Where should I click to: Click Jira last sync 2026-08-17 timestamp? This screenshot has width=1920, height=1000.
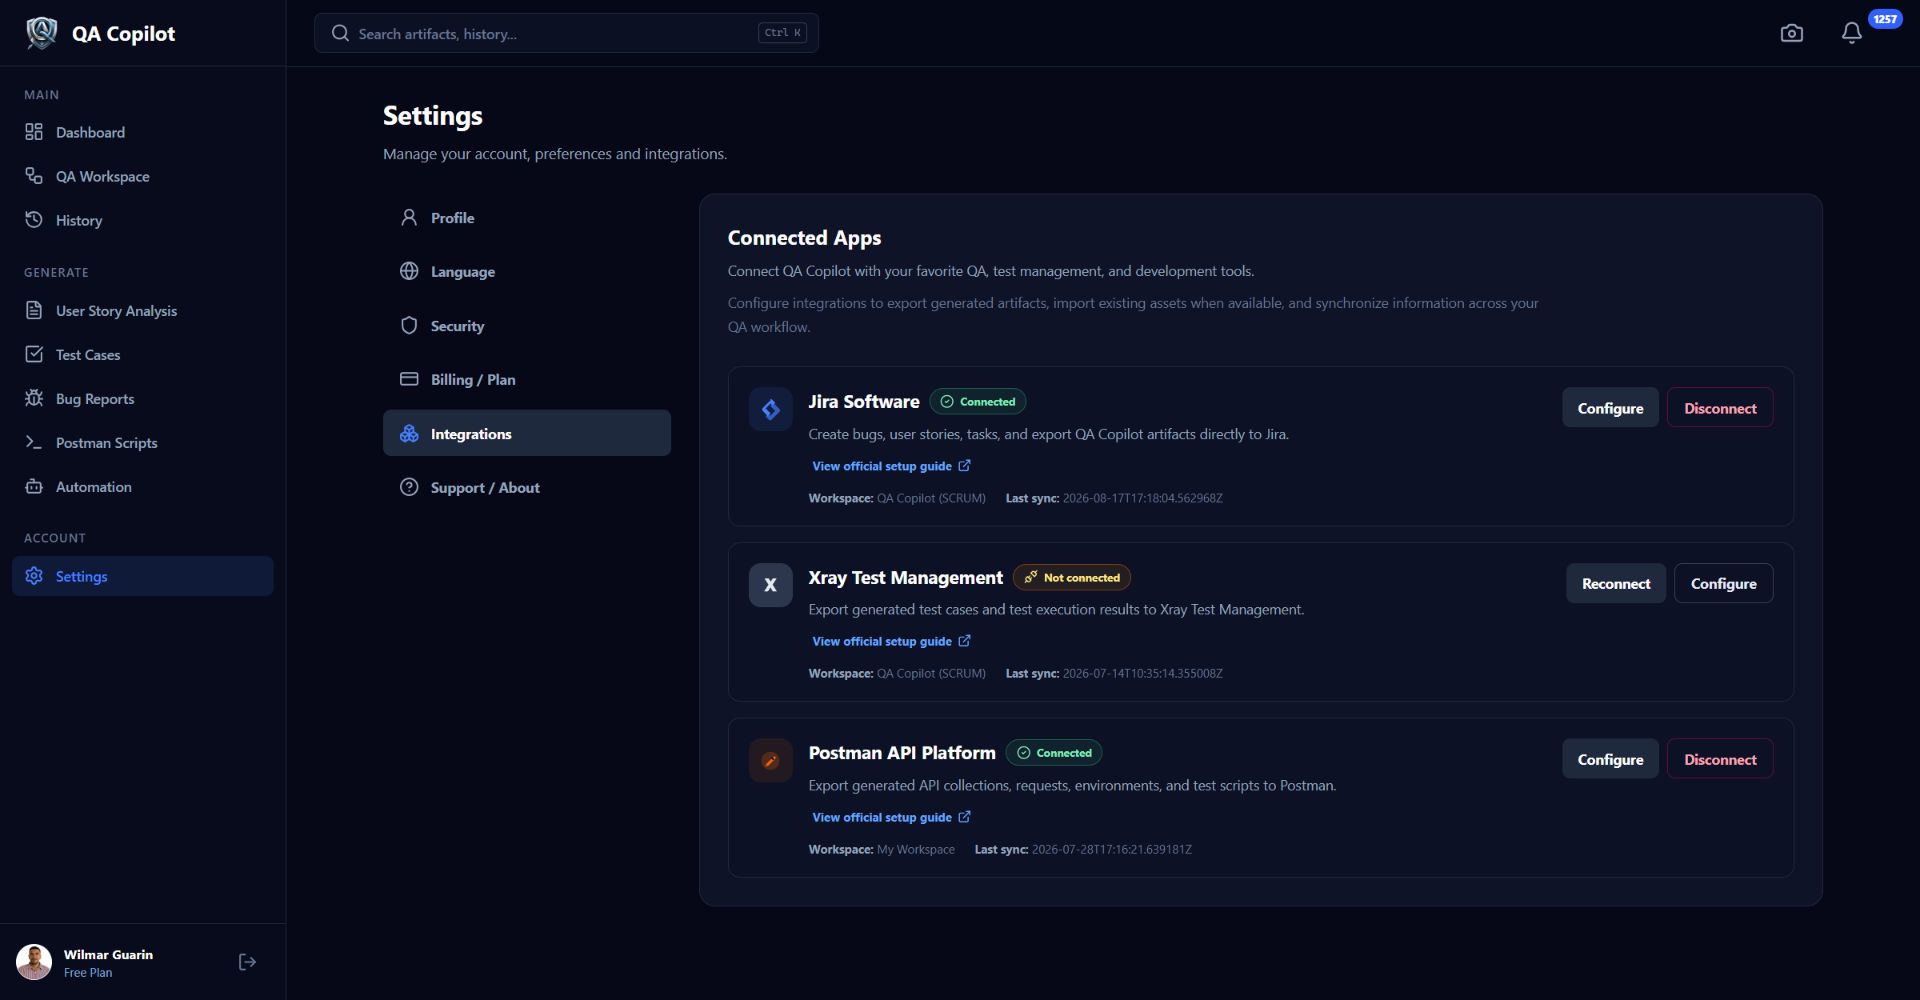click(1142, 498)
